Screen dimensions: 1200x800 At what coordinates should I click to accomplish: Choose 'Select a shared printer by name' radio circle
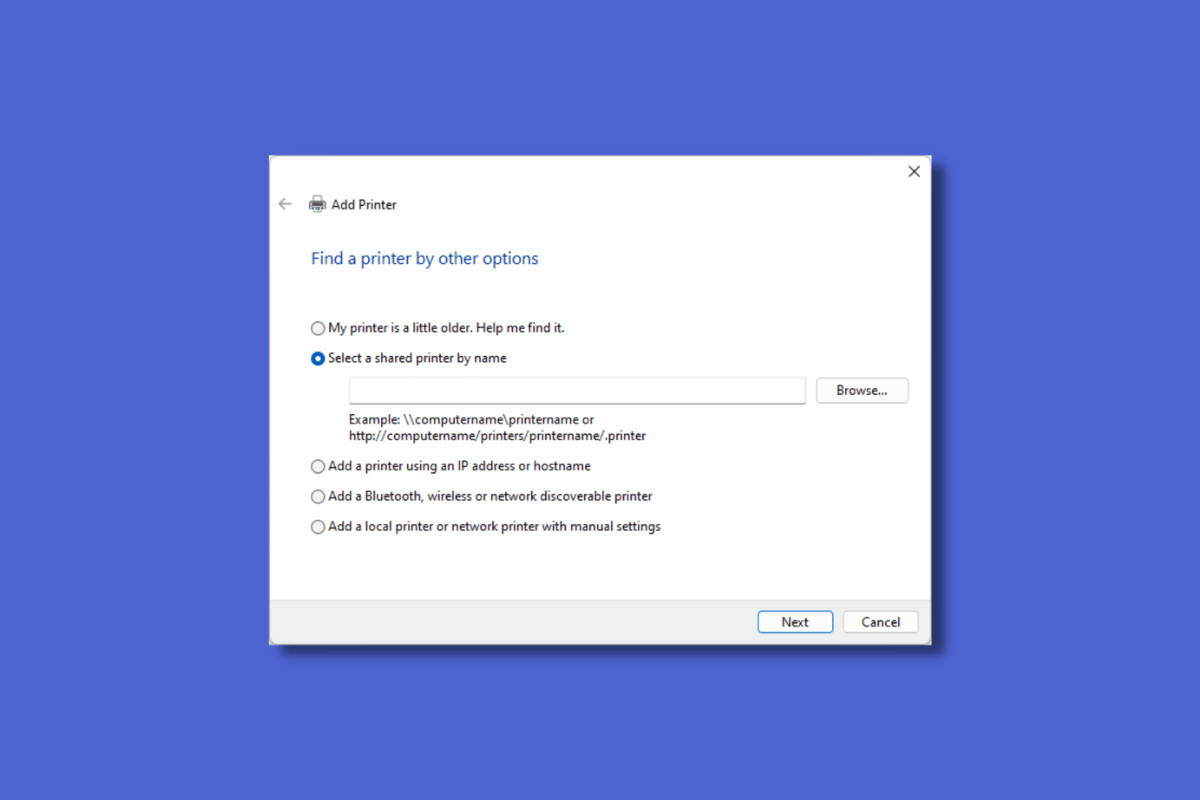[318, 358]
